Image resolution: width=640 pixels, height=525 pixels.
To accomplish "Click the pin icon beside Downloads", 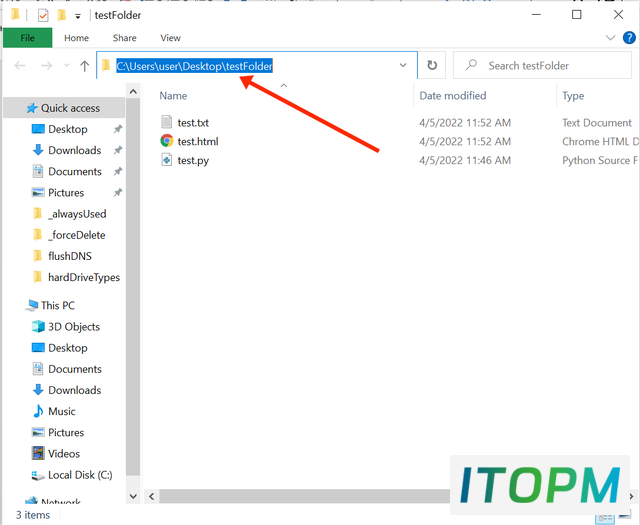I will [118, 150].
